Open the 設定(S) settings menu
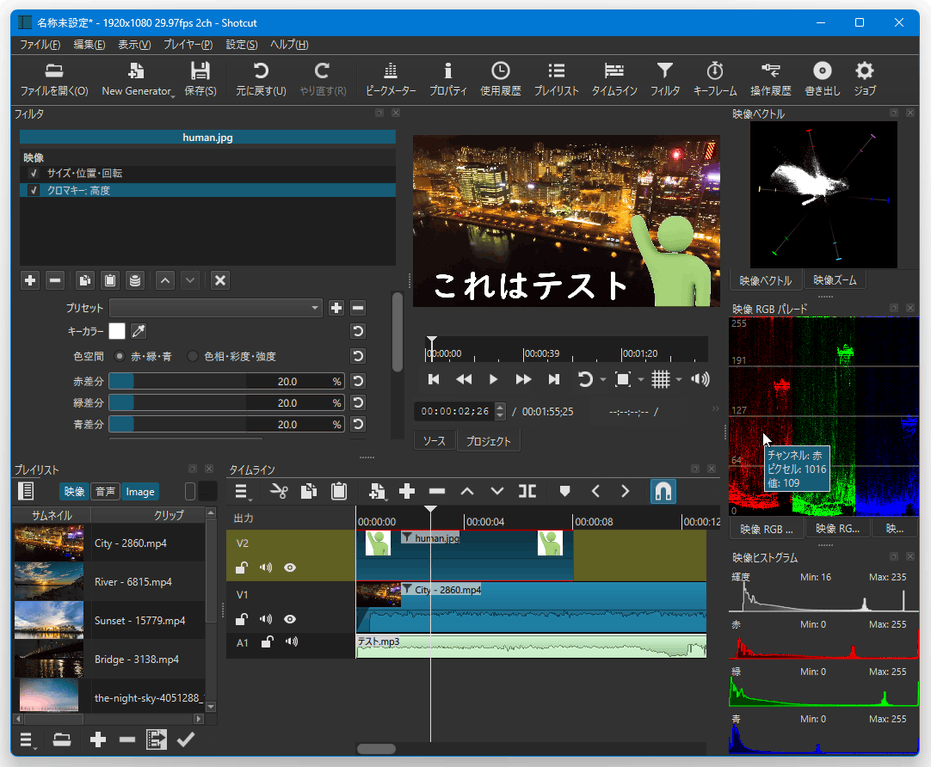The image size is (931, 767). tap(242, 45)
